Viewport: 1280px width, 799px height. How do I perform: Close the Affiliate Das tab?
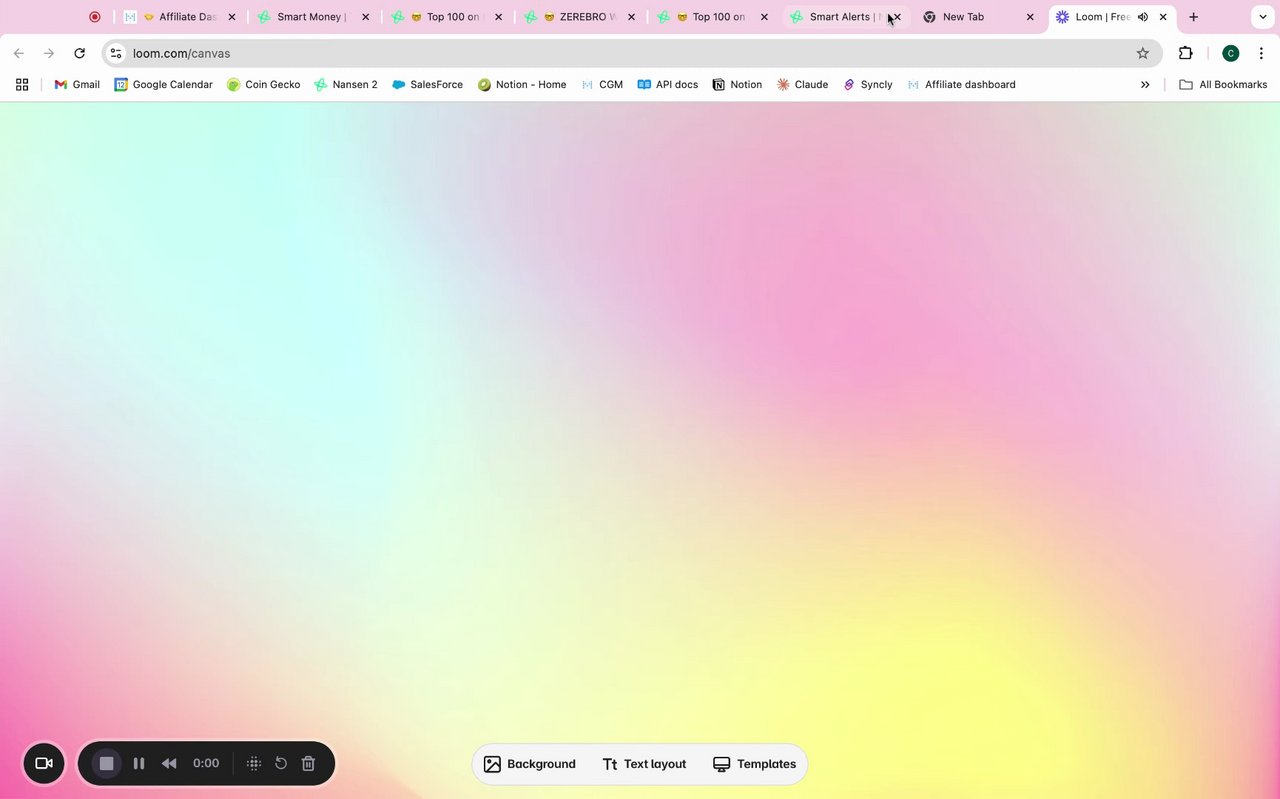point(232,17)
